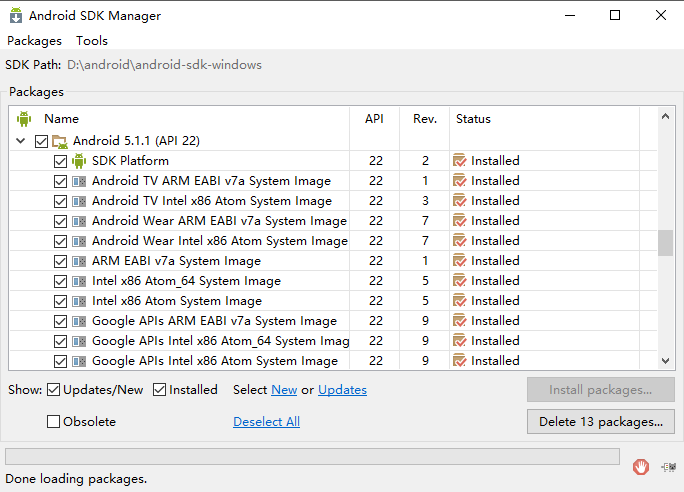Uncheck the Intel x86 Atom System Image checkbox
Image resolution: width=684 pixels, height=492 pixels.
tap(60, 301)
